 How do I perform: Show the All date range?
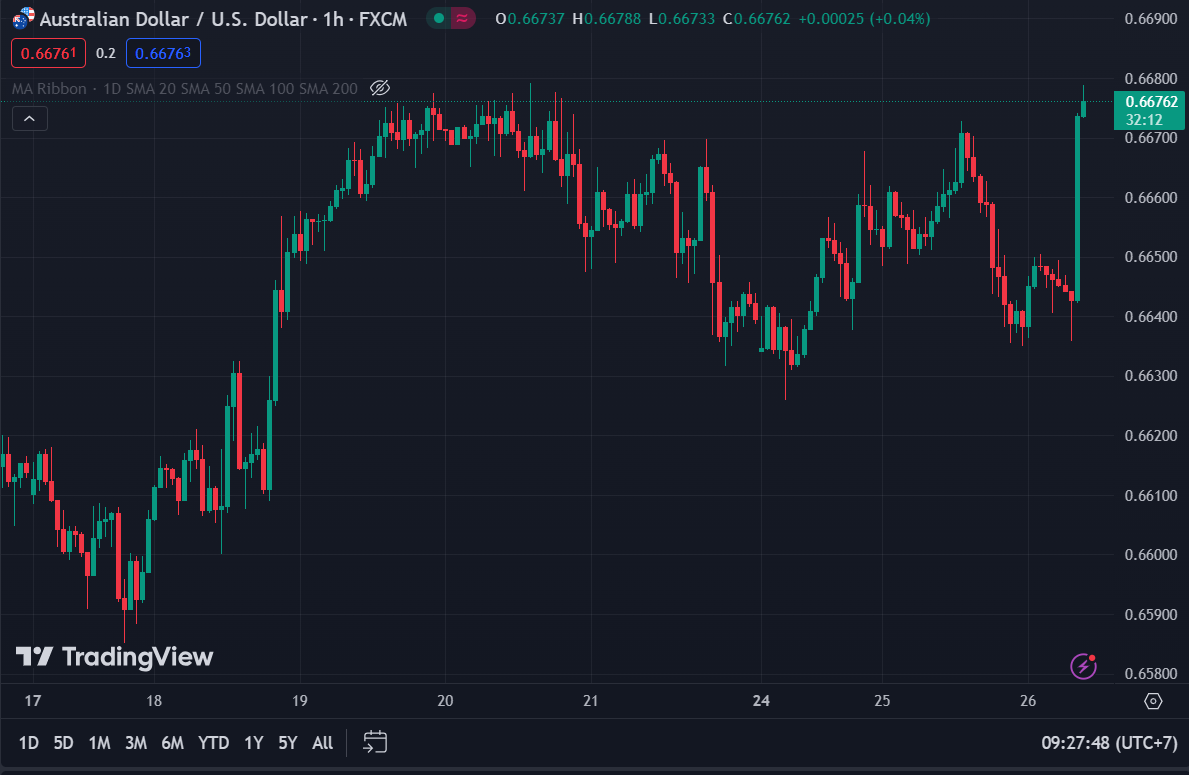(322, 742)
